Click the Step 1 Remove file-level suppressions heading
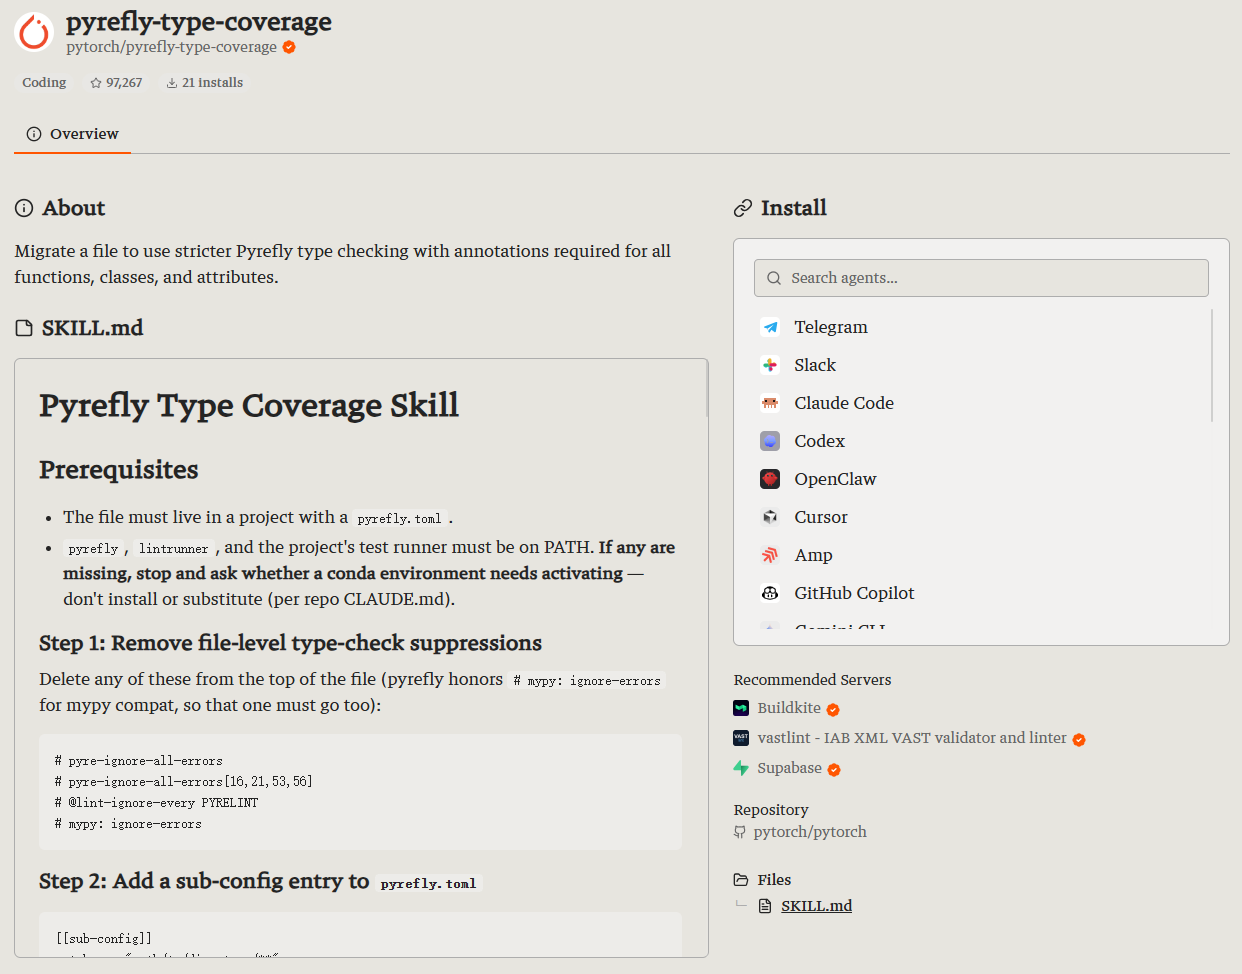The width and height of the screenshot is (1242, 974). tap(290, 643)
